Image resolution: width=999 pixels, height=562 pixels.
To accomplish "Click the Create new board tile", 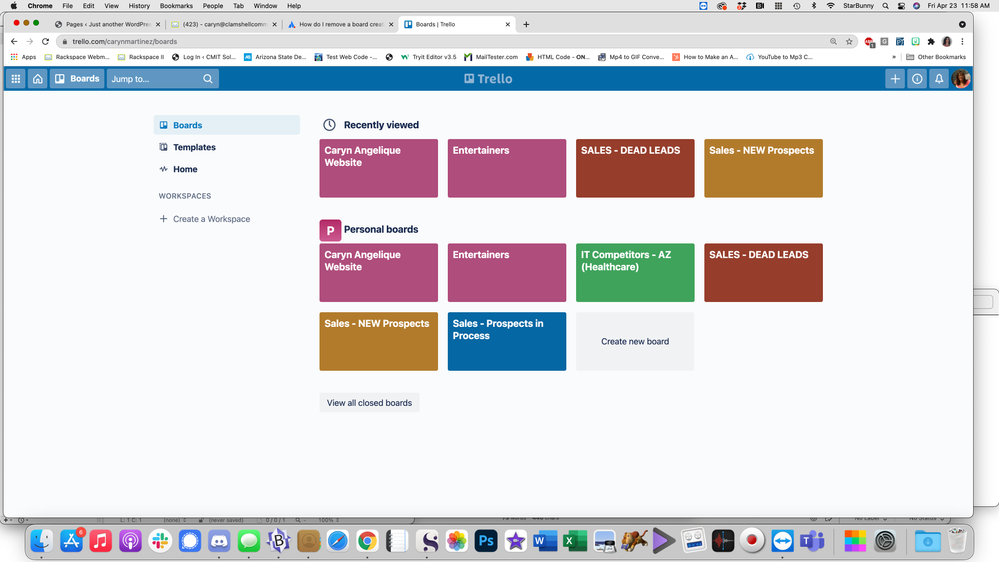I will point(635,342).
